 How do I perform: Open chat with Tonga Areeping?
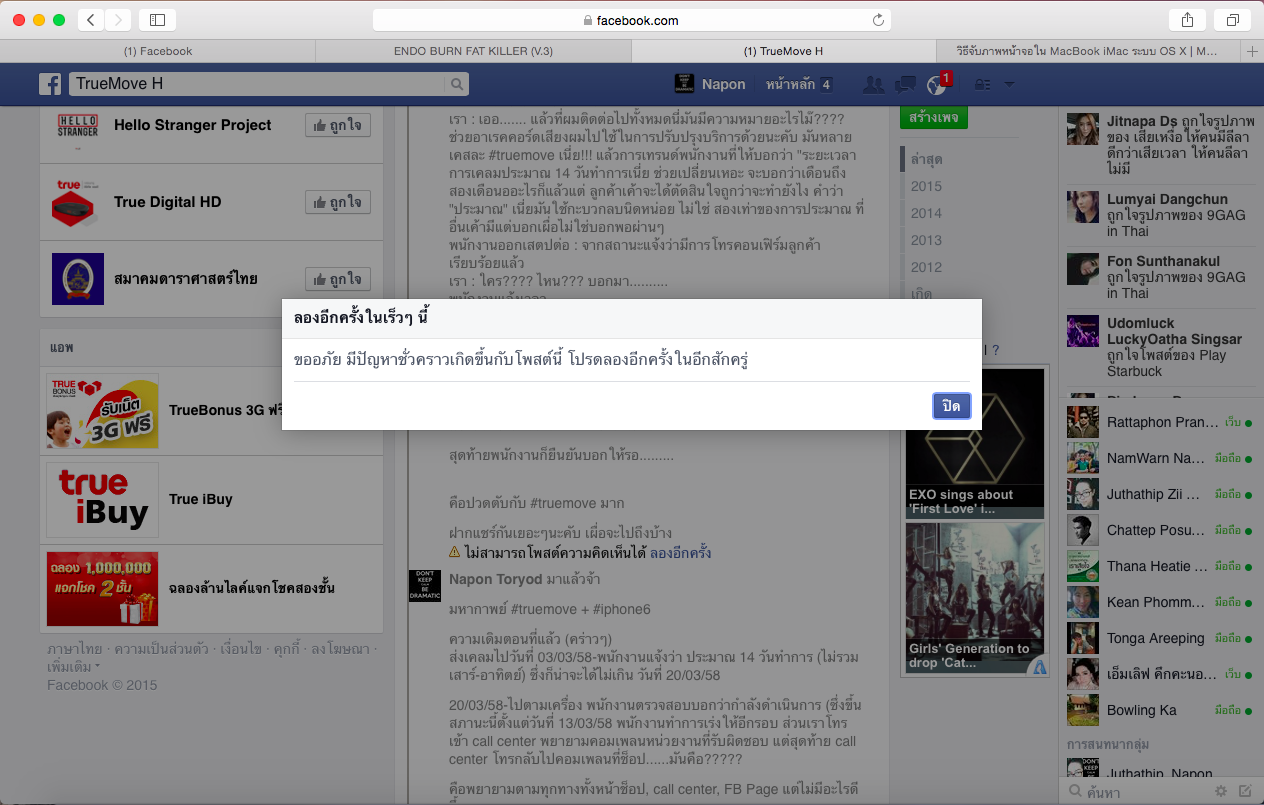click(x=1160, y=638)
